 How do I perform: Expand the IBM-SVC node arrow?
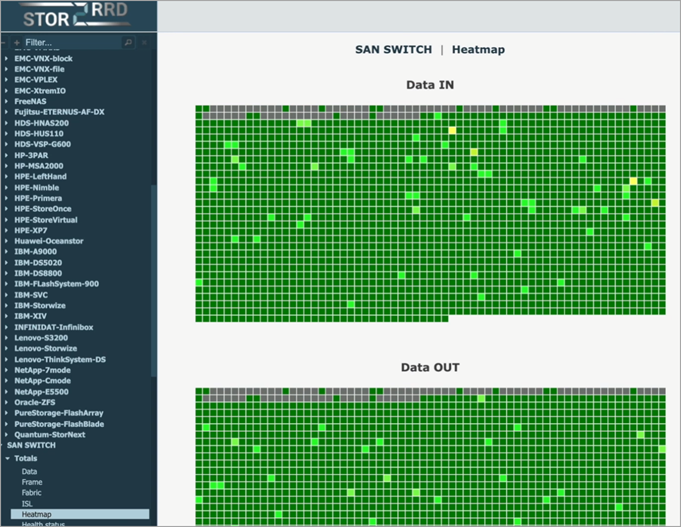coord(6,295)
